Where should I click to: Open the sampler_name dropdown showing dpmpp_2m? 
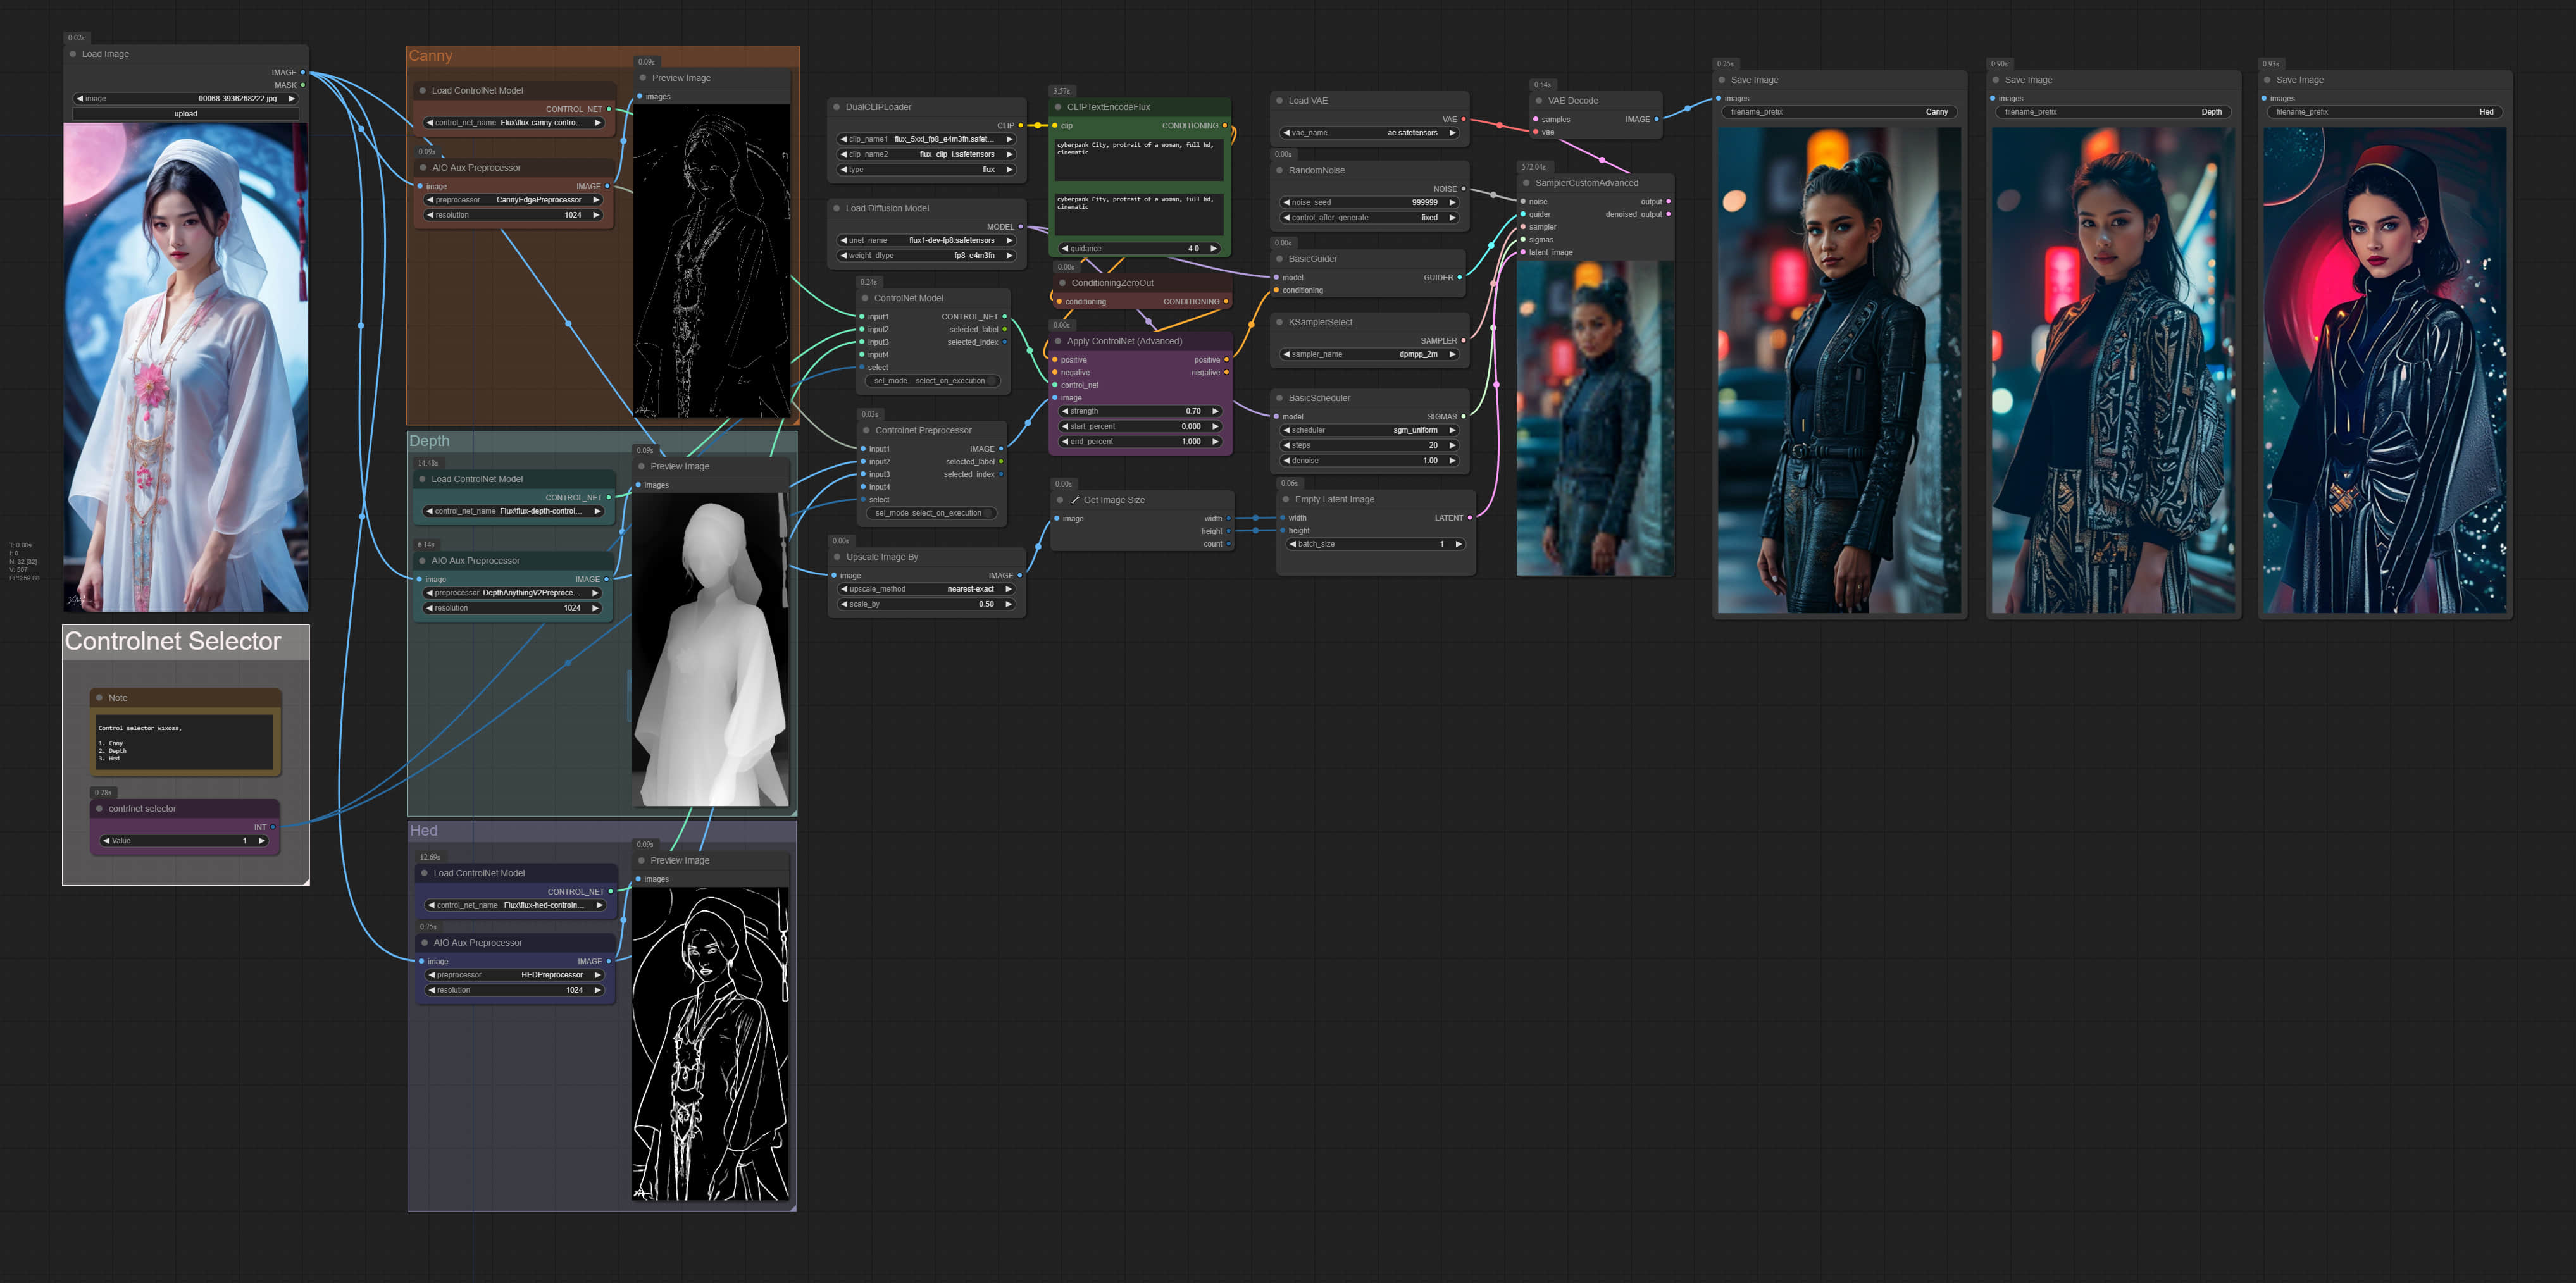click(x=1368, y=354)
